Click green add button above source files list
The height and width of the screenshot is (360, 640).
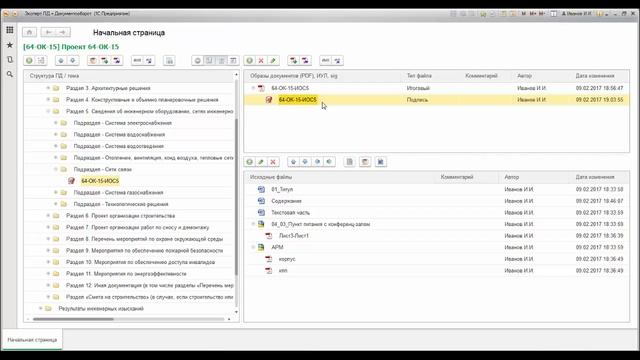(x=249, y=162)
